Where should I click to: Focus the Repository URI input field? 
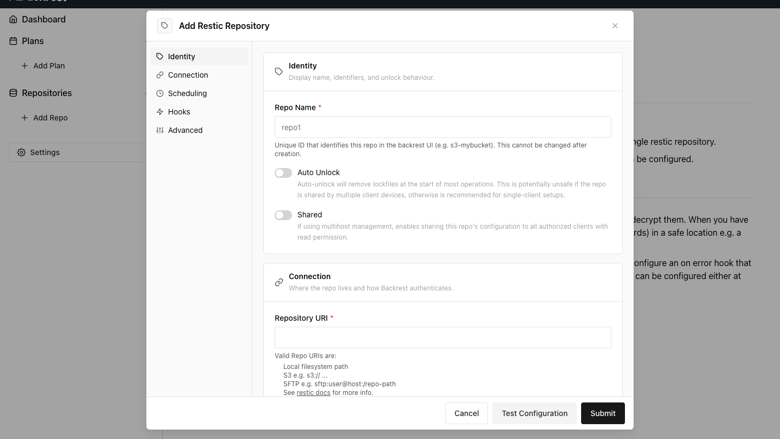pos(443,338)
